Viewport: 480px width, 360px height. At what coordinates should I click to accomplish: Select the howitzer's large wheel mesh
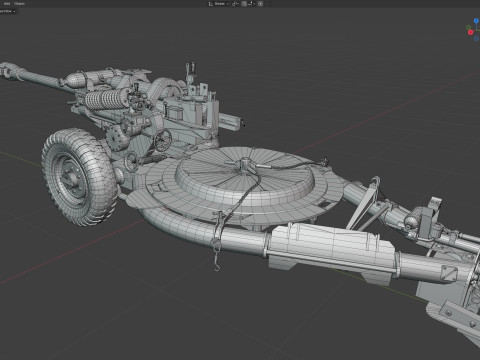coord(79,177)
